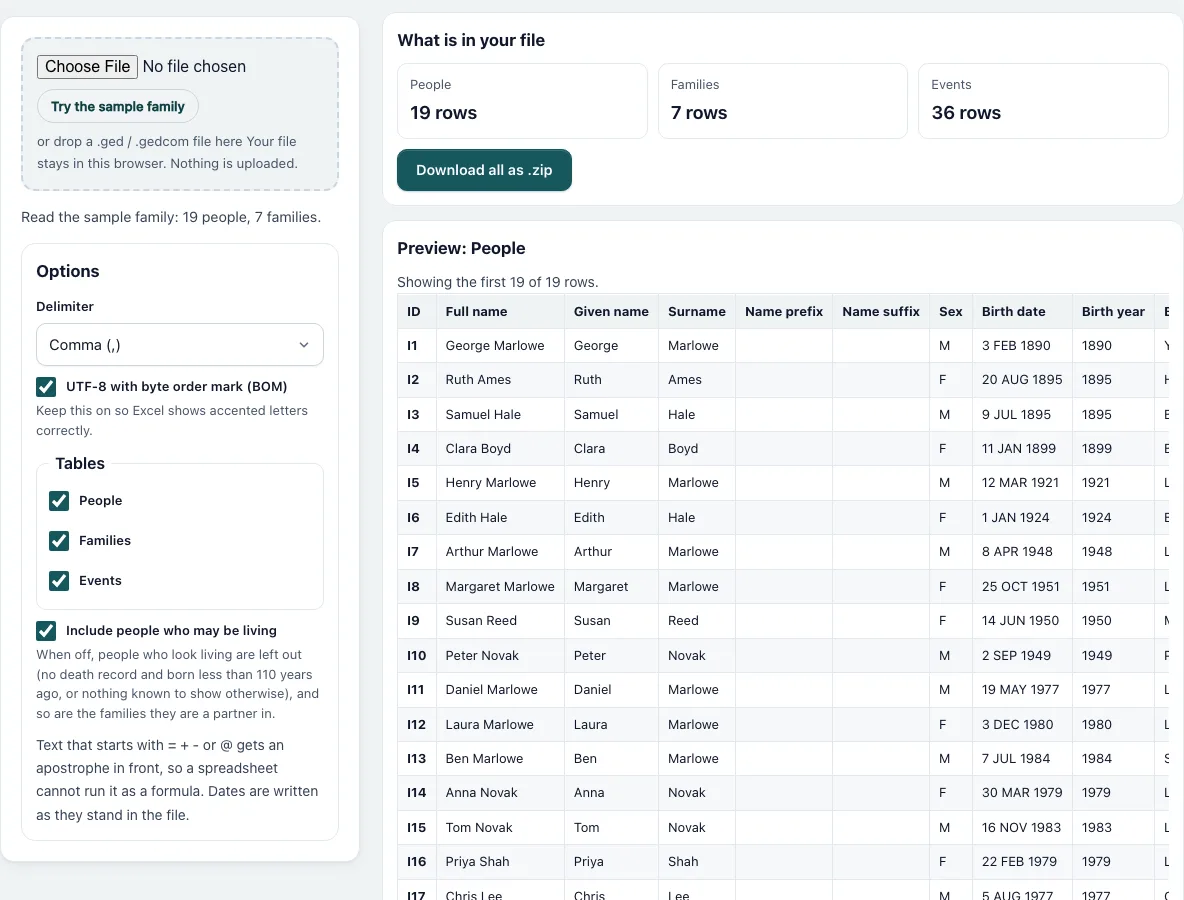
Task: Click the 25 OCT 1951 birth date
Action: tap(1020, 587)
